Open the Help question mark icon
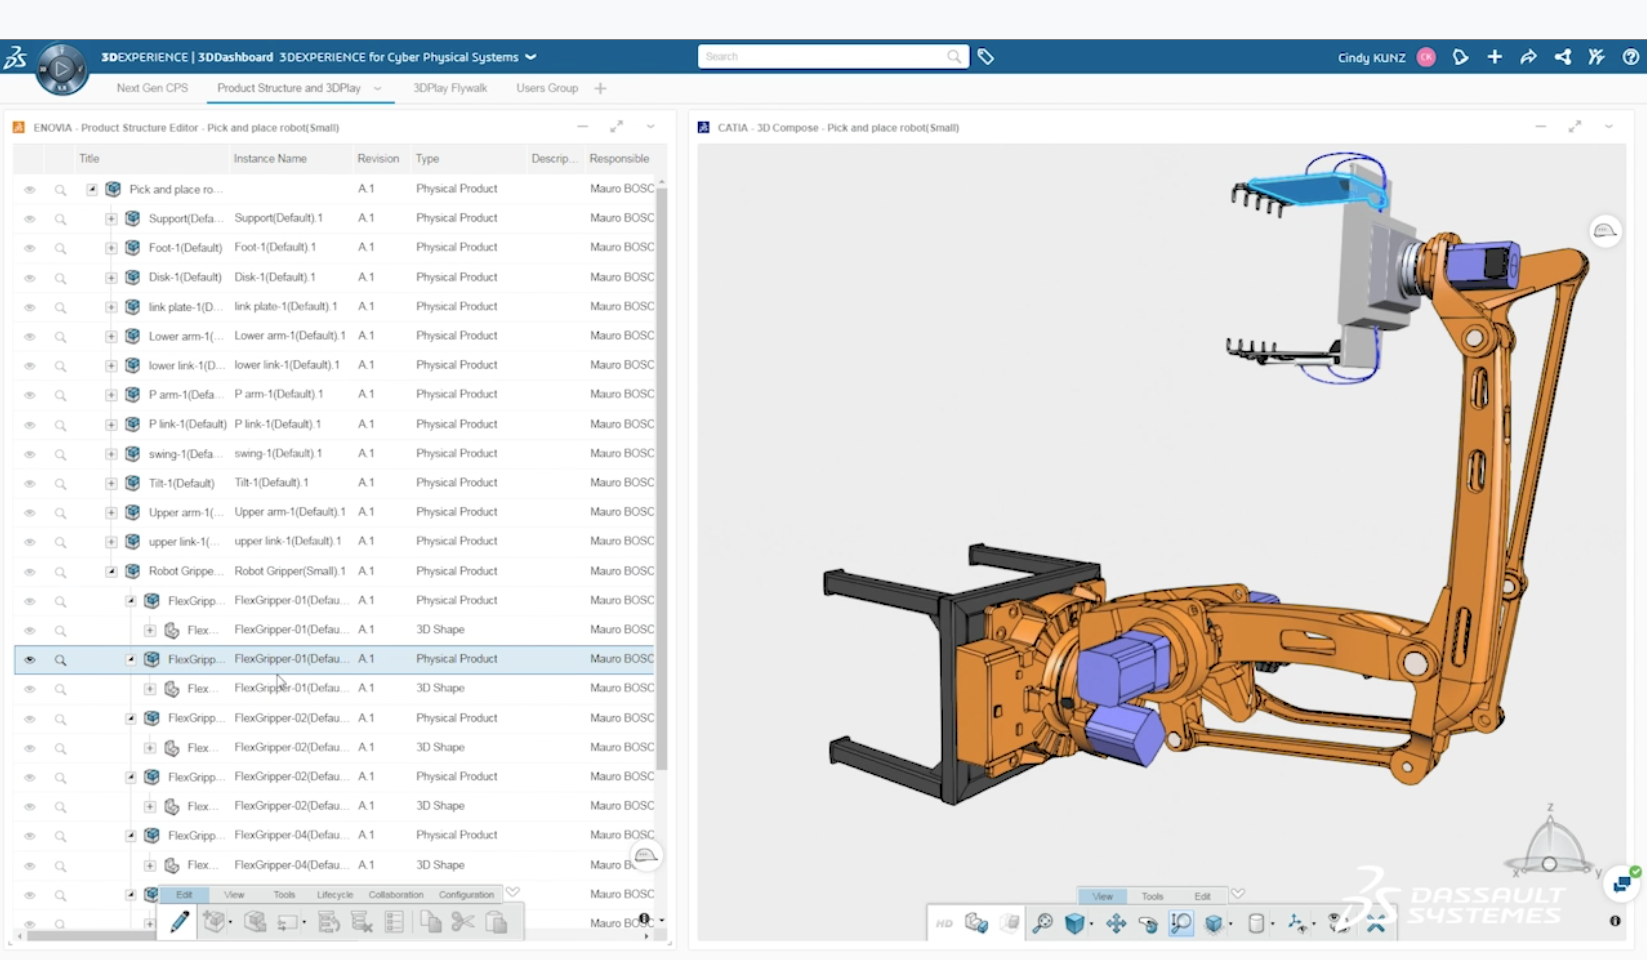Image resolution: width=1647 pixels, height=960 pixels. [x=1630, y=57]
